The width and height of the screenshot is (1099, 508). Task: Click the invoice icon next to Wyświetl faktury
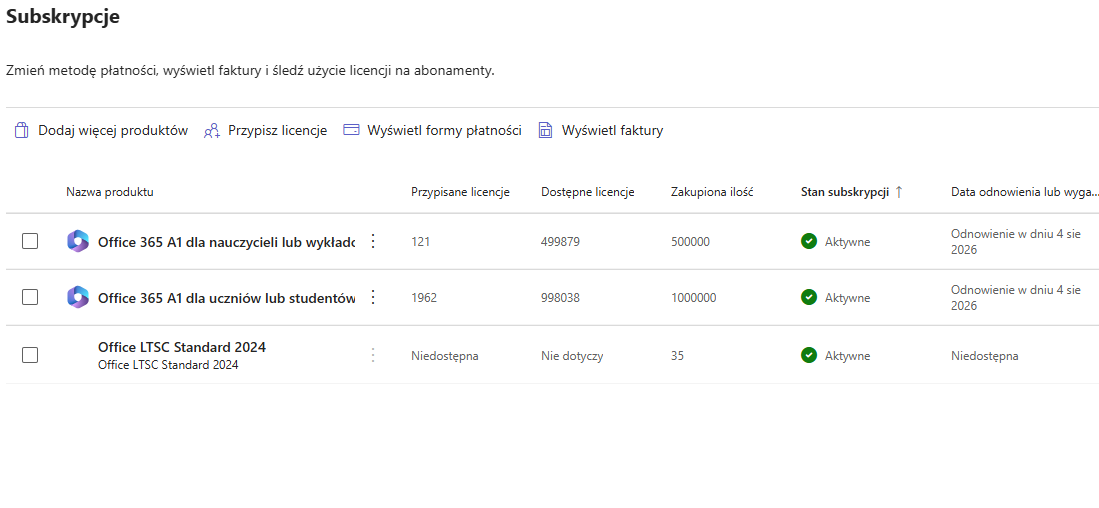point(545,130)
